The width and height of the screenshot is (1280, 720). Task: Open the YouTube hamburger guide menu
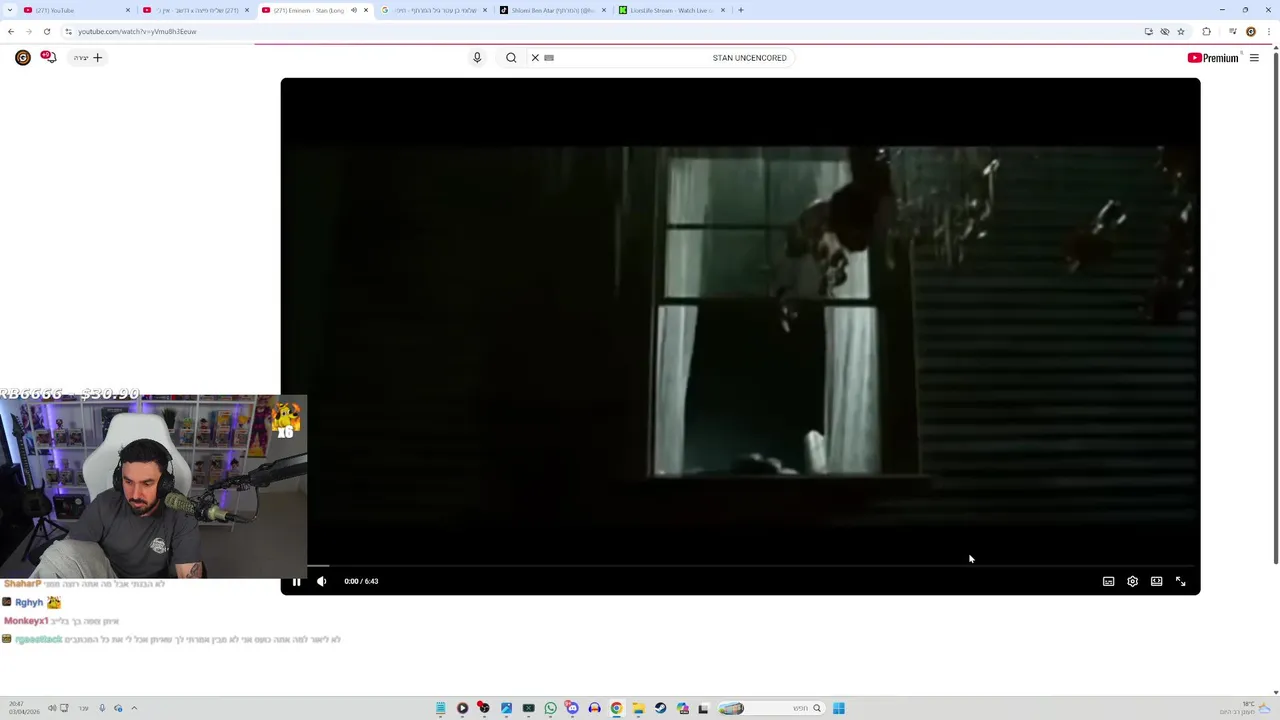(1254, 58)
